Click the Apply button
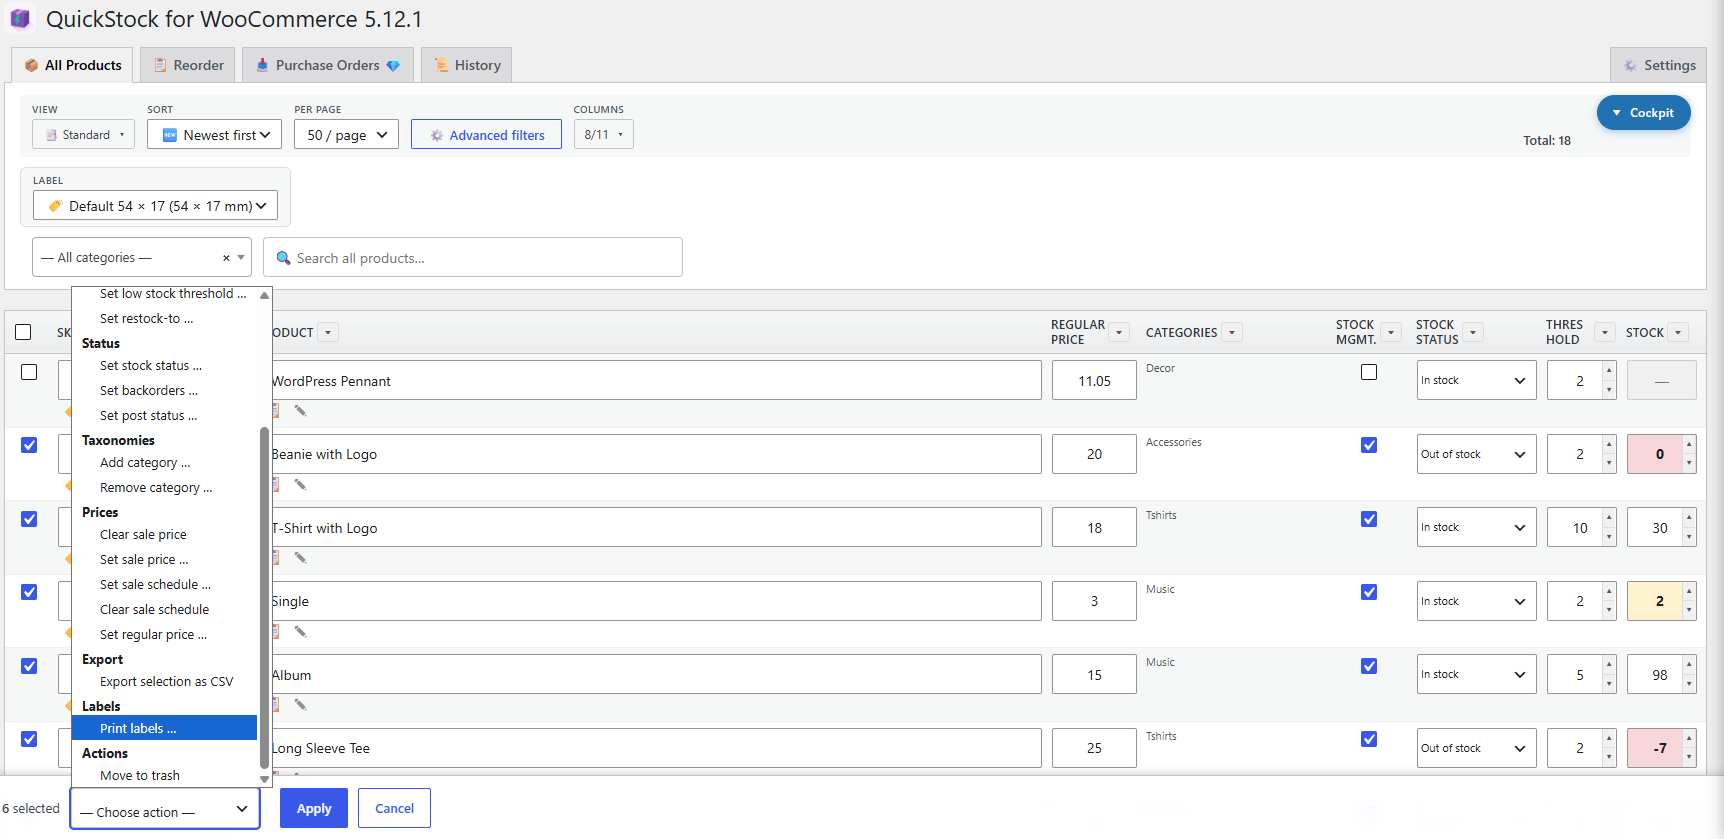 (314, 808)
